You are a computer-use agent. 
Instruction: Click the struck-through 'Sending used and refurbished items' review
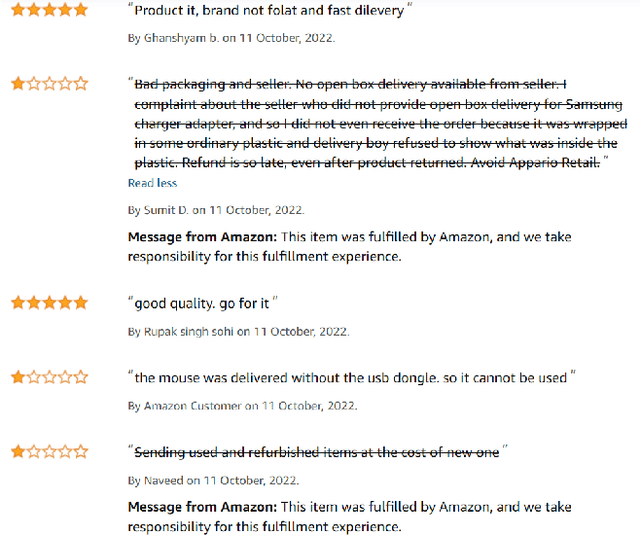pyautogui.click(x=316, y=453)
